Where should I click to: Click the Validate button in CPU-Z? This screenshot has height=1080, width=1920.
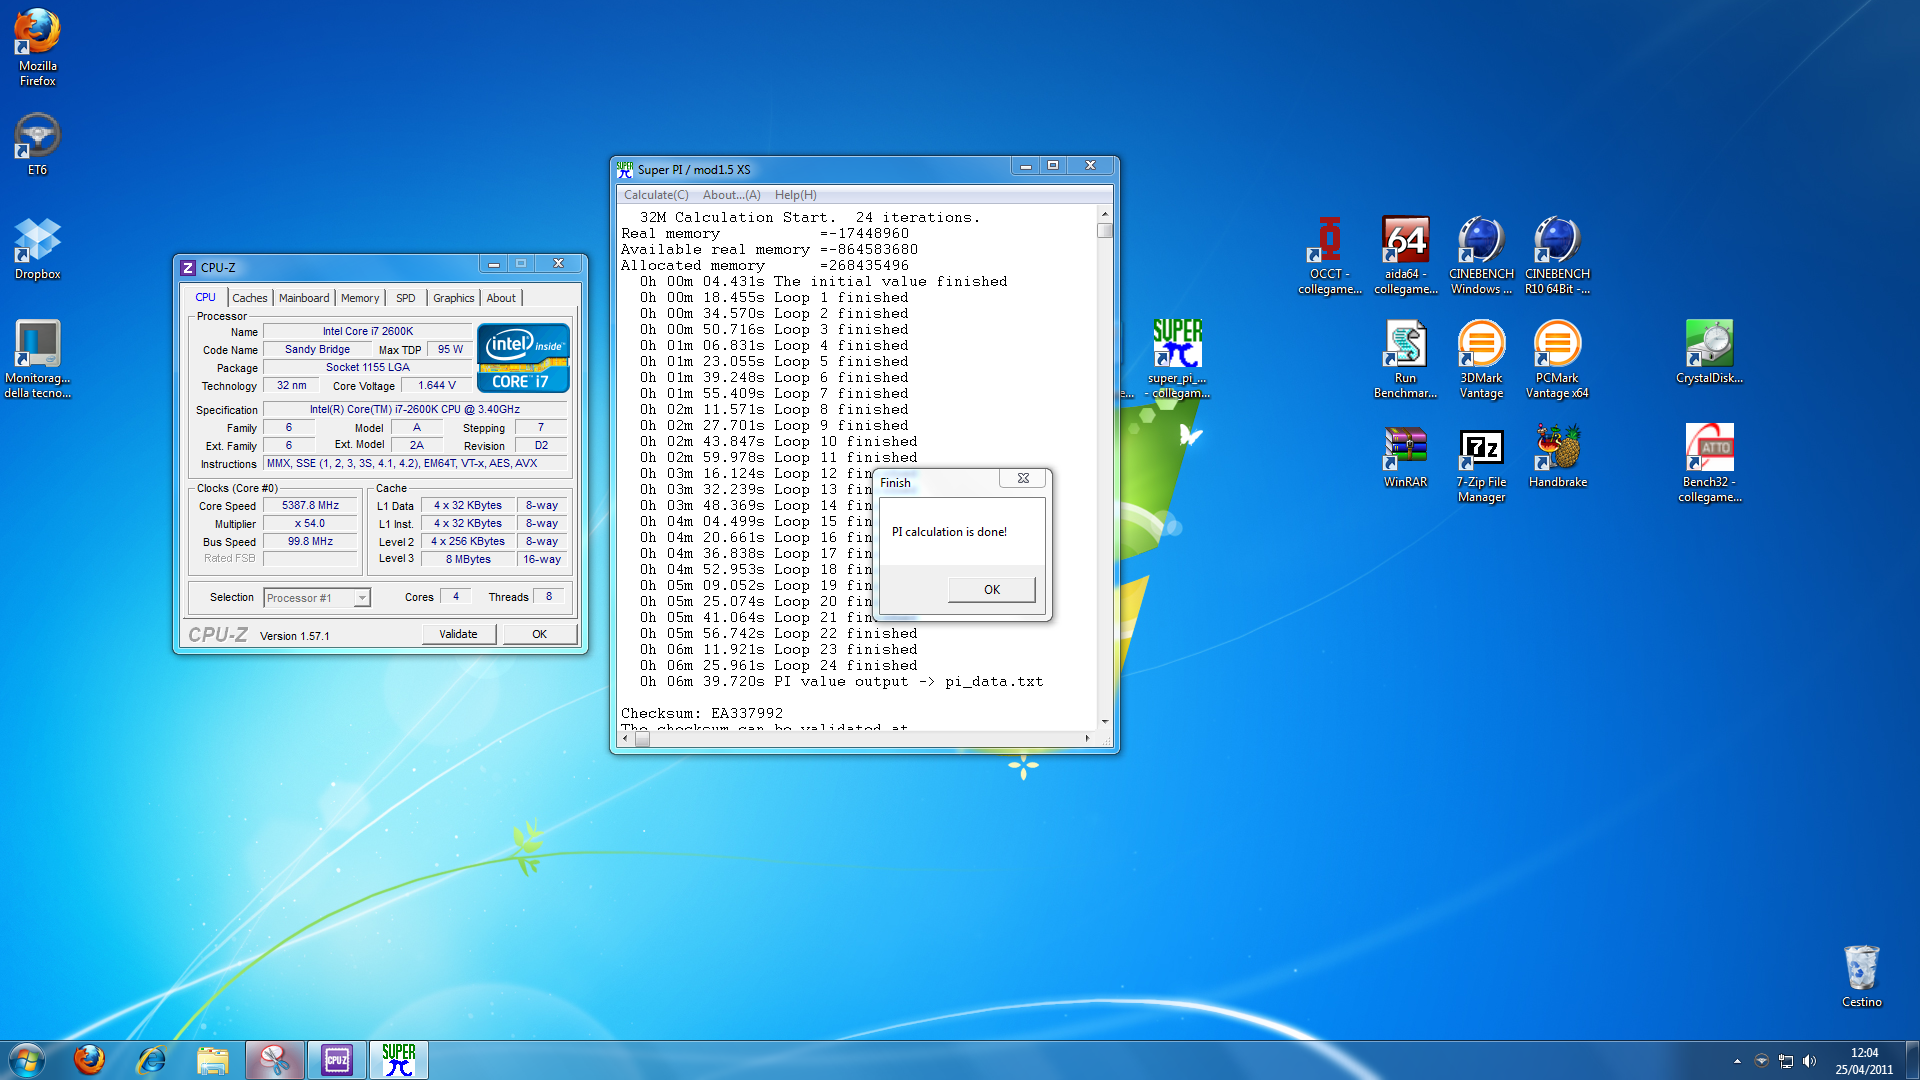(x=458, y=634)
